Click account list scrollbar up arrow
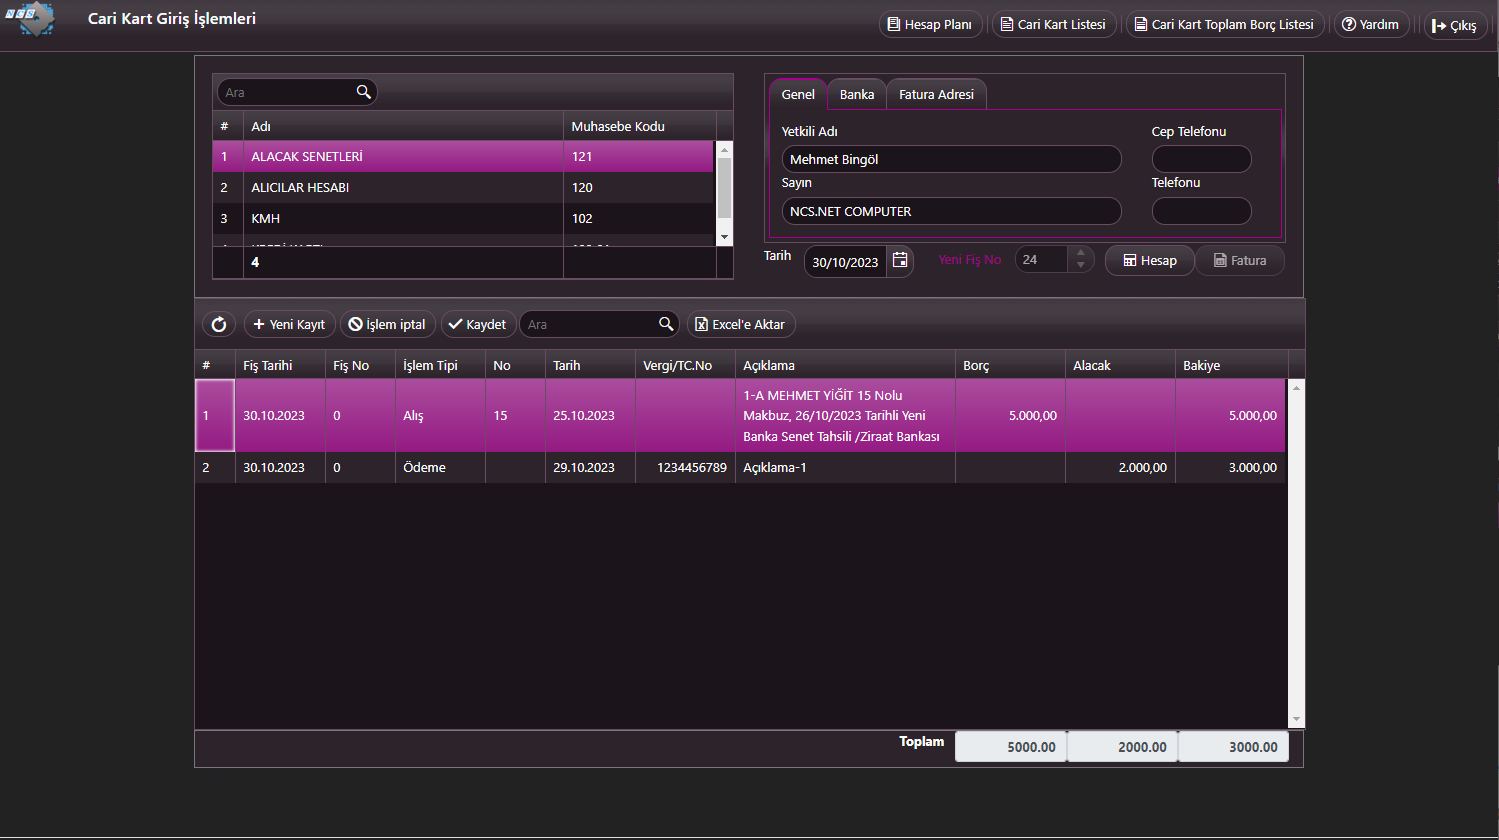 (725, 148)
